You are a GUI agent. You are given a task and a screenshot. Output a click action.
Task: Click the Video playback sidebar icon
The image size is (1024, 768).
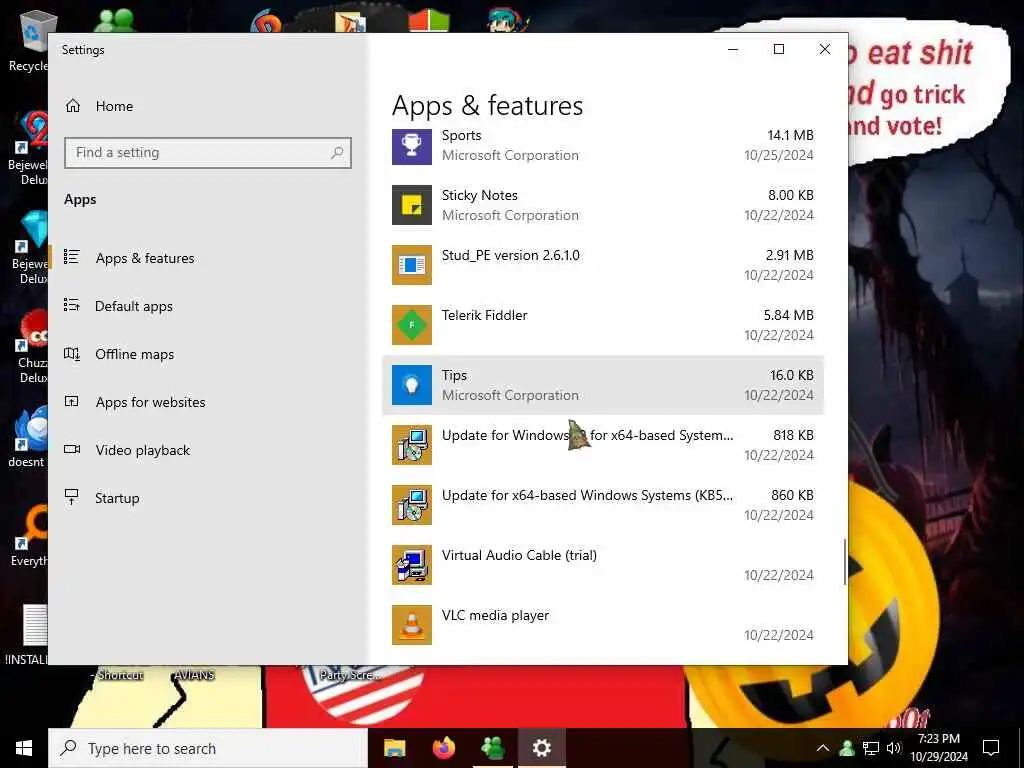[x=72, y=449]
